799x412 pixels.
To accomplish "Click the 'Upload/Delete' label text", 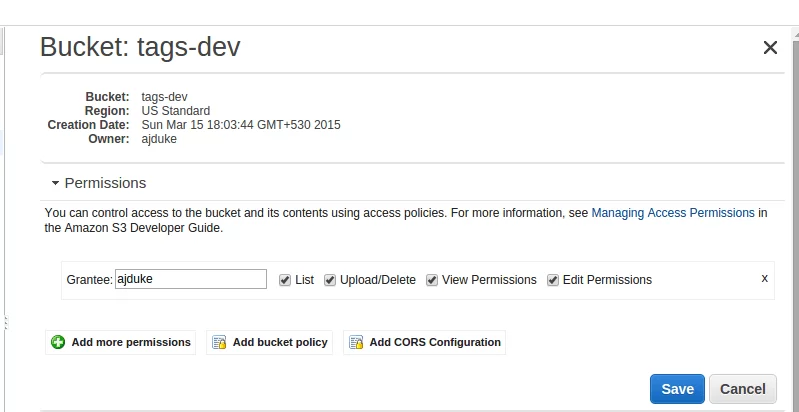I will (x=378, y=280).
